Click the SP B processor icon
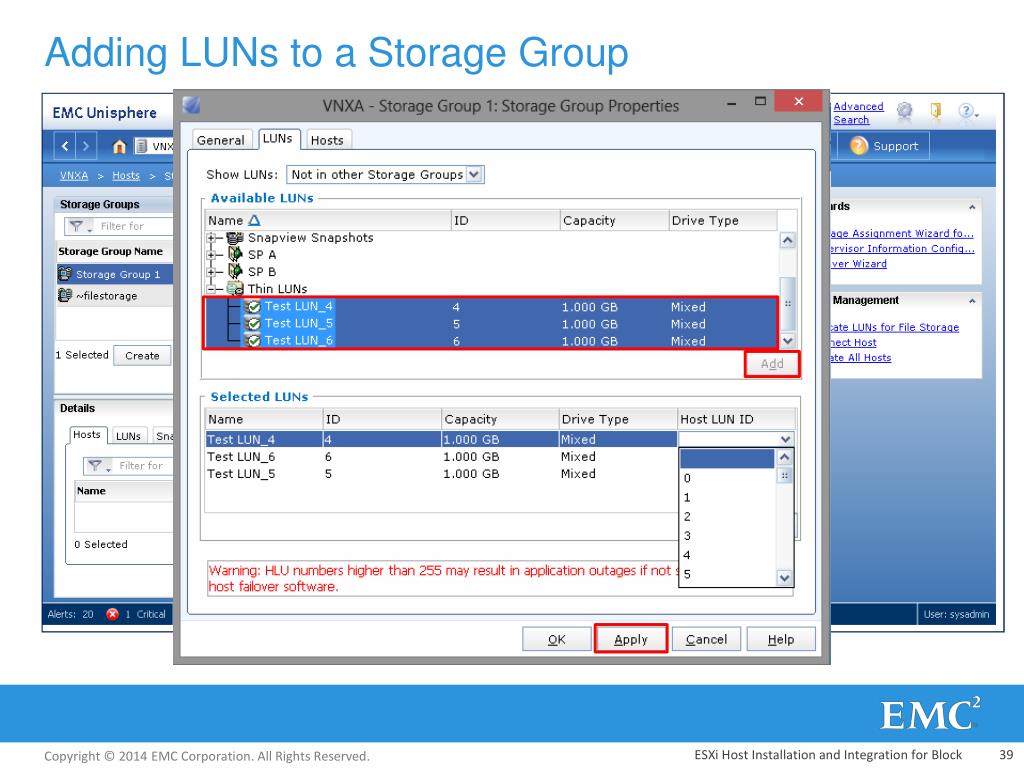 tap(235, 271)
